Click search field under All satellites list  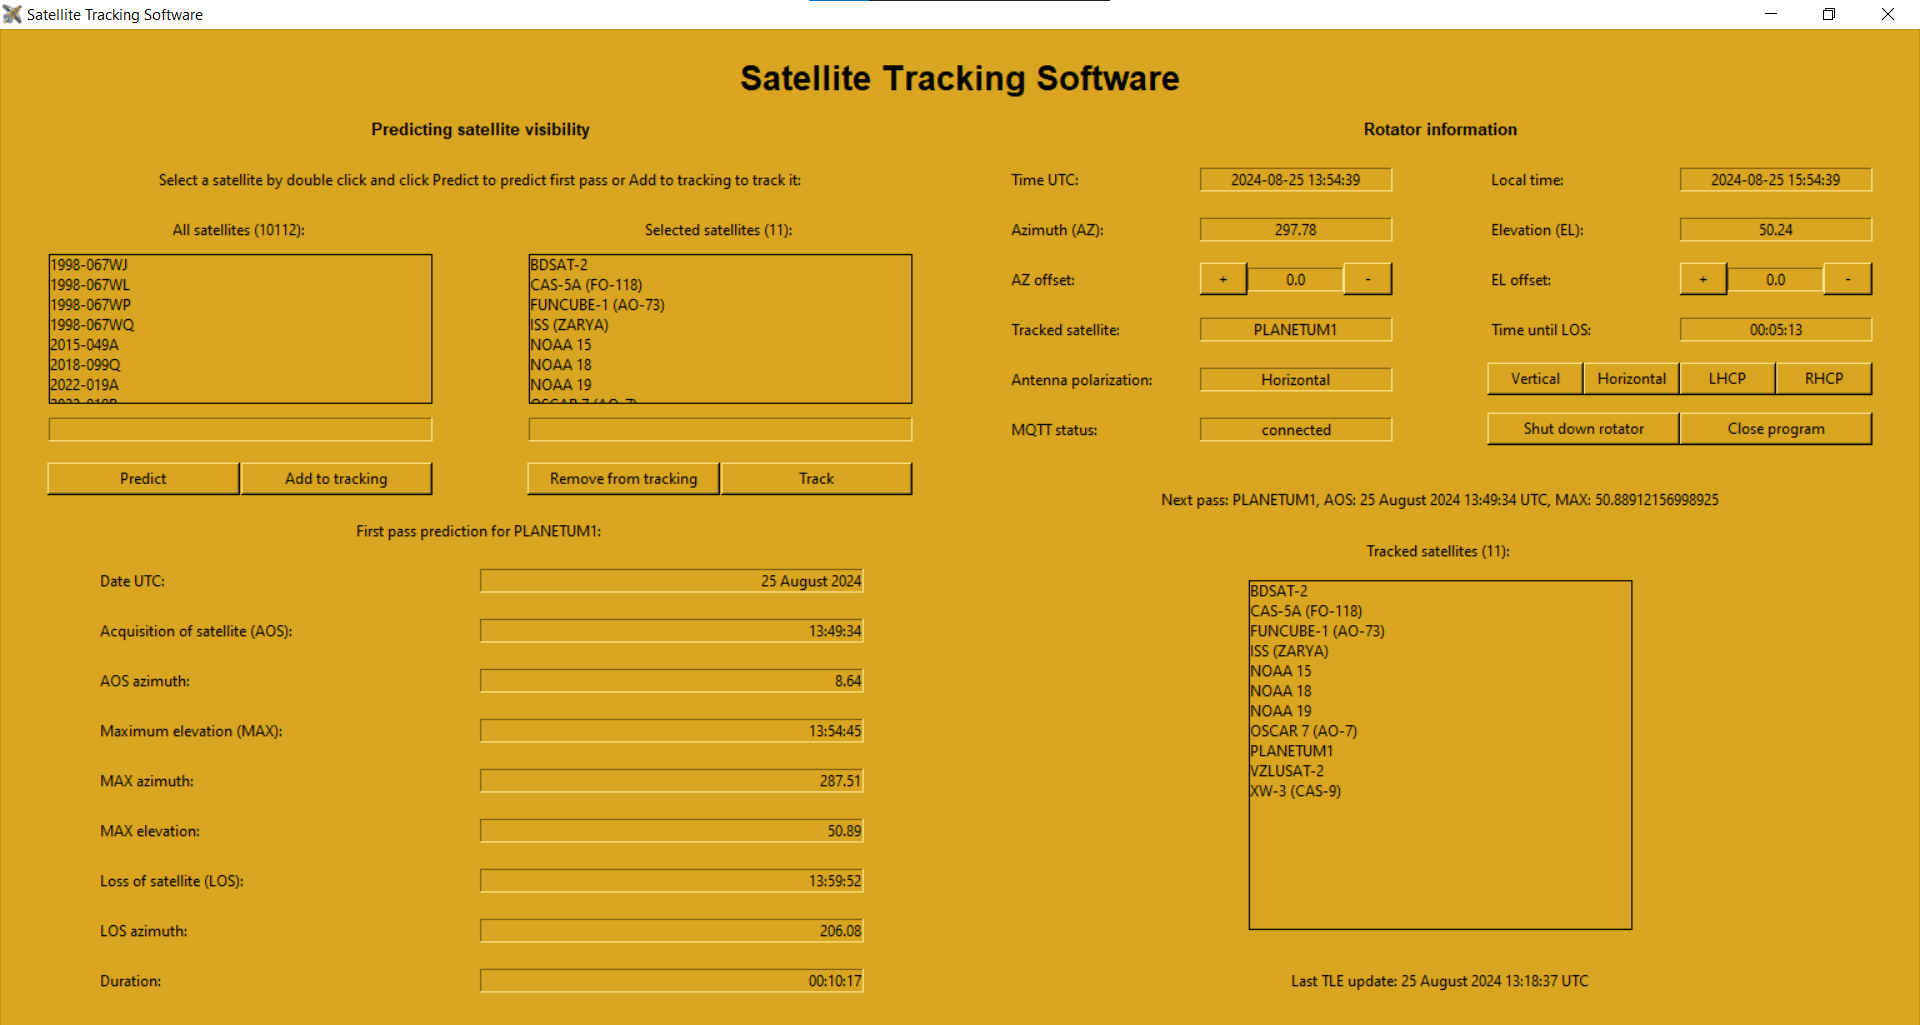(240, 429)
